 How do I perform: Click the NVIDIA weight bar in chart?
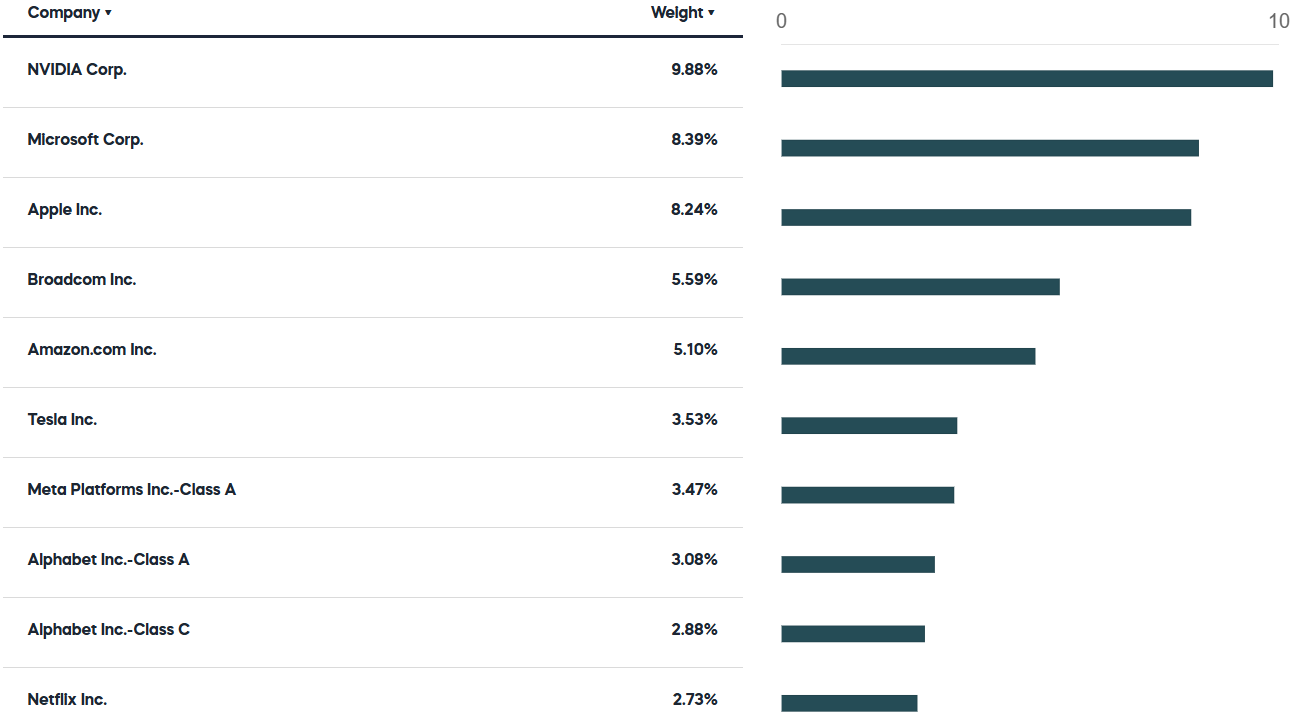(x=1026, y=79)
